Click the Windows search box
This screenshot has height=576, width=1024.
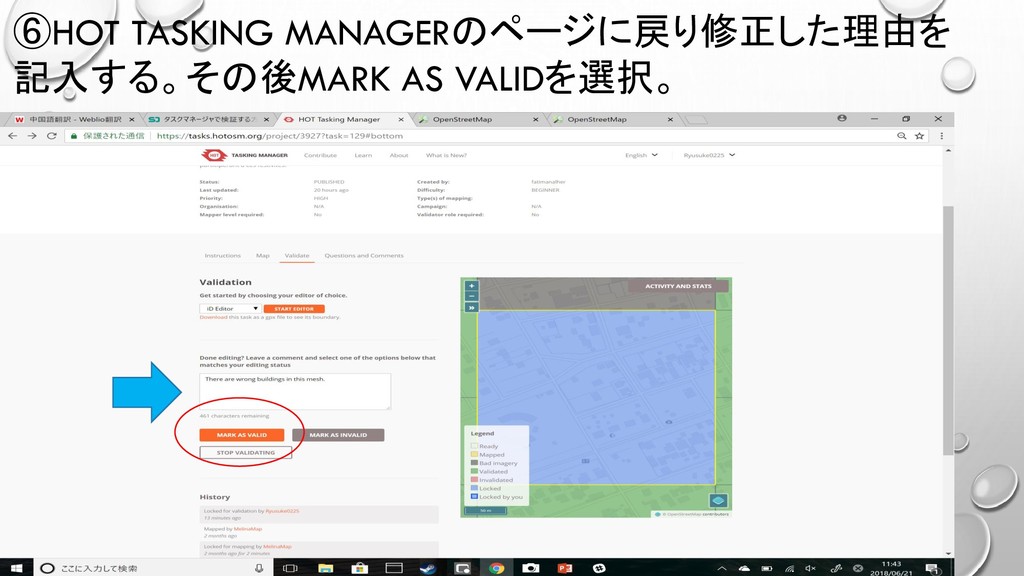point(152,568)
